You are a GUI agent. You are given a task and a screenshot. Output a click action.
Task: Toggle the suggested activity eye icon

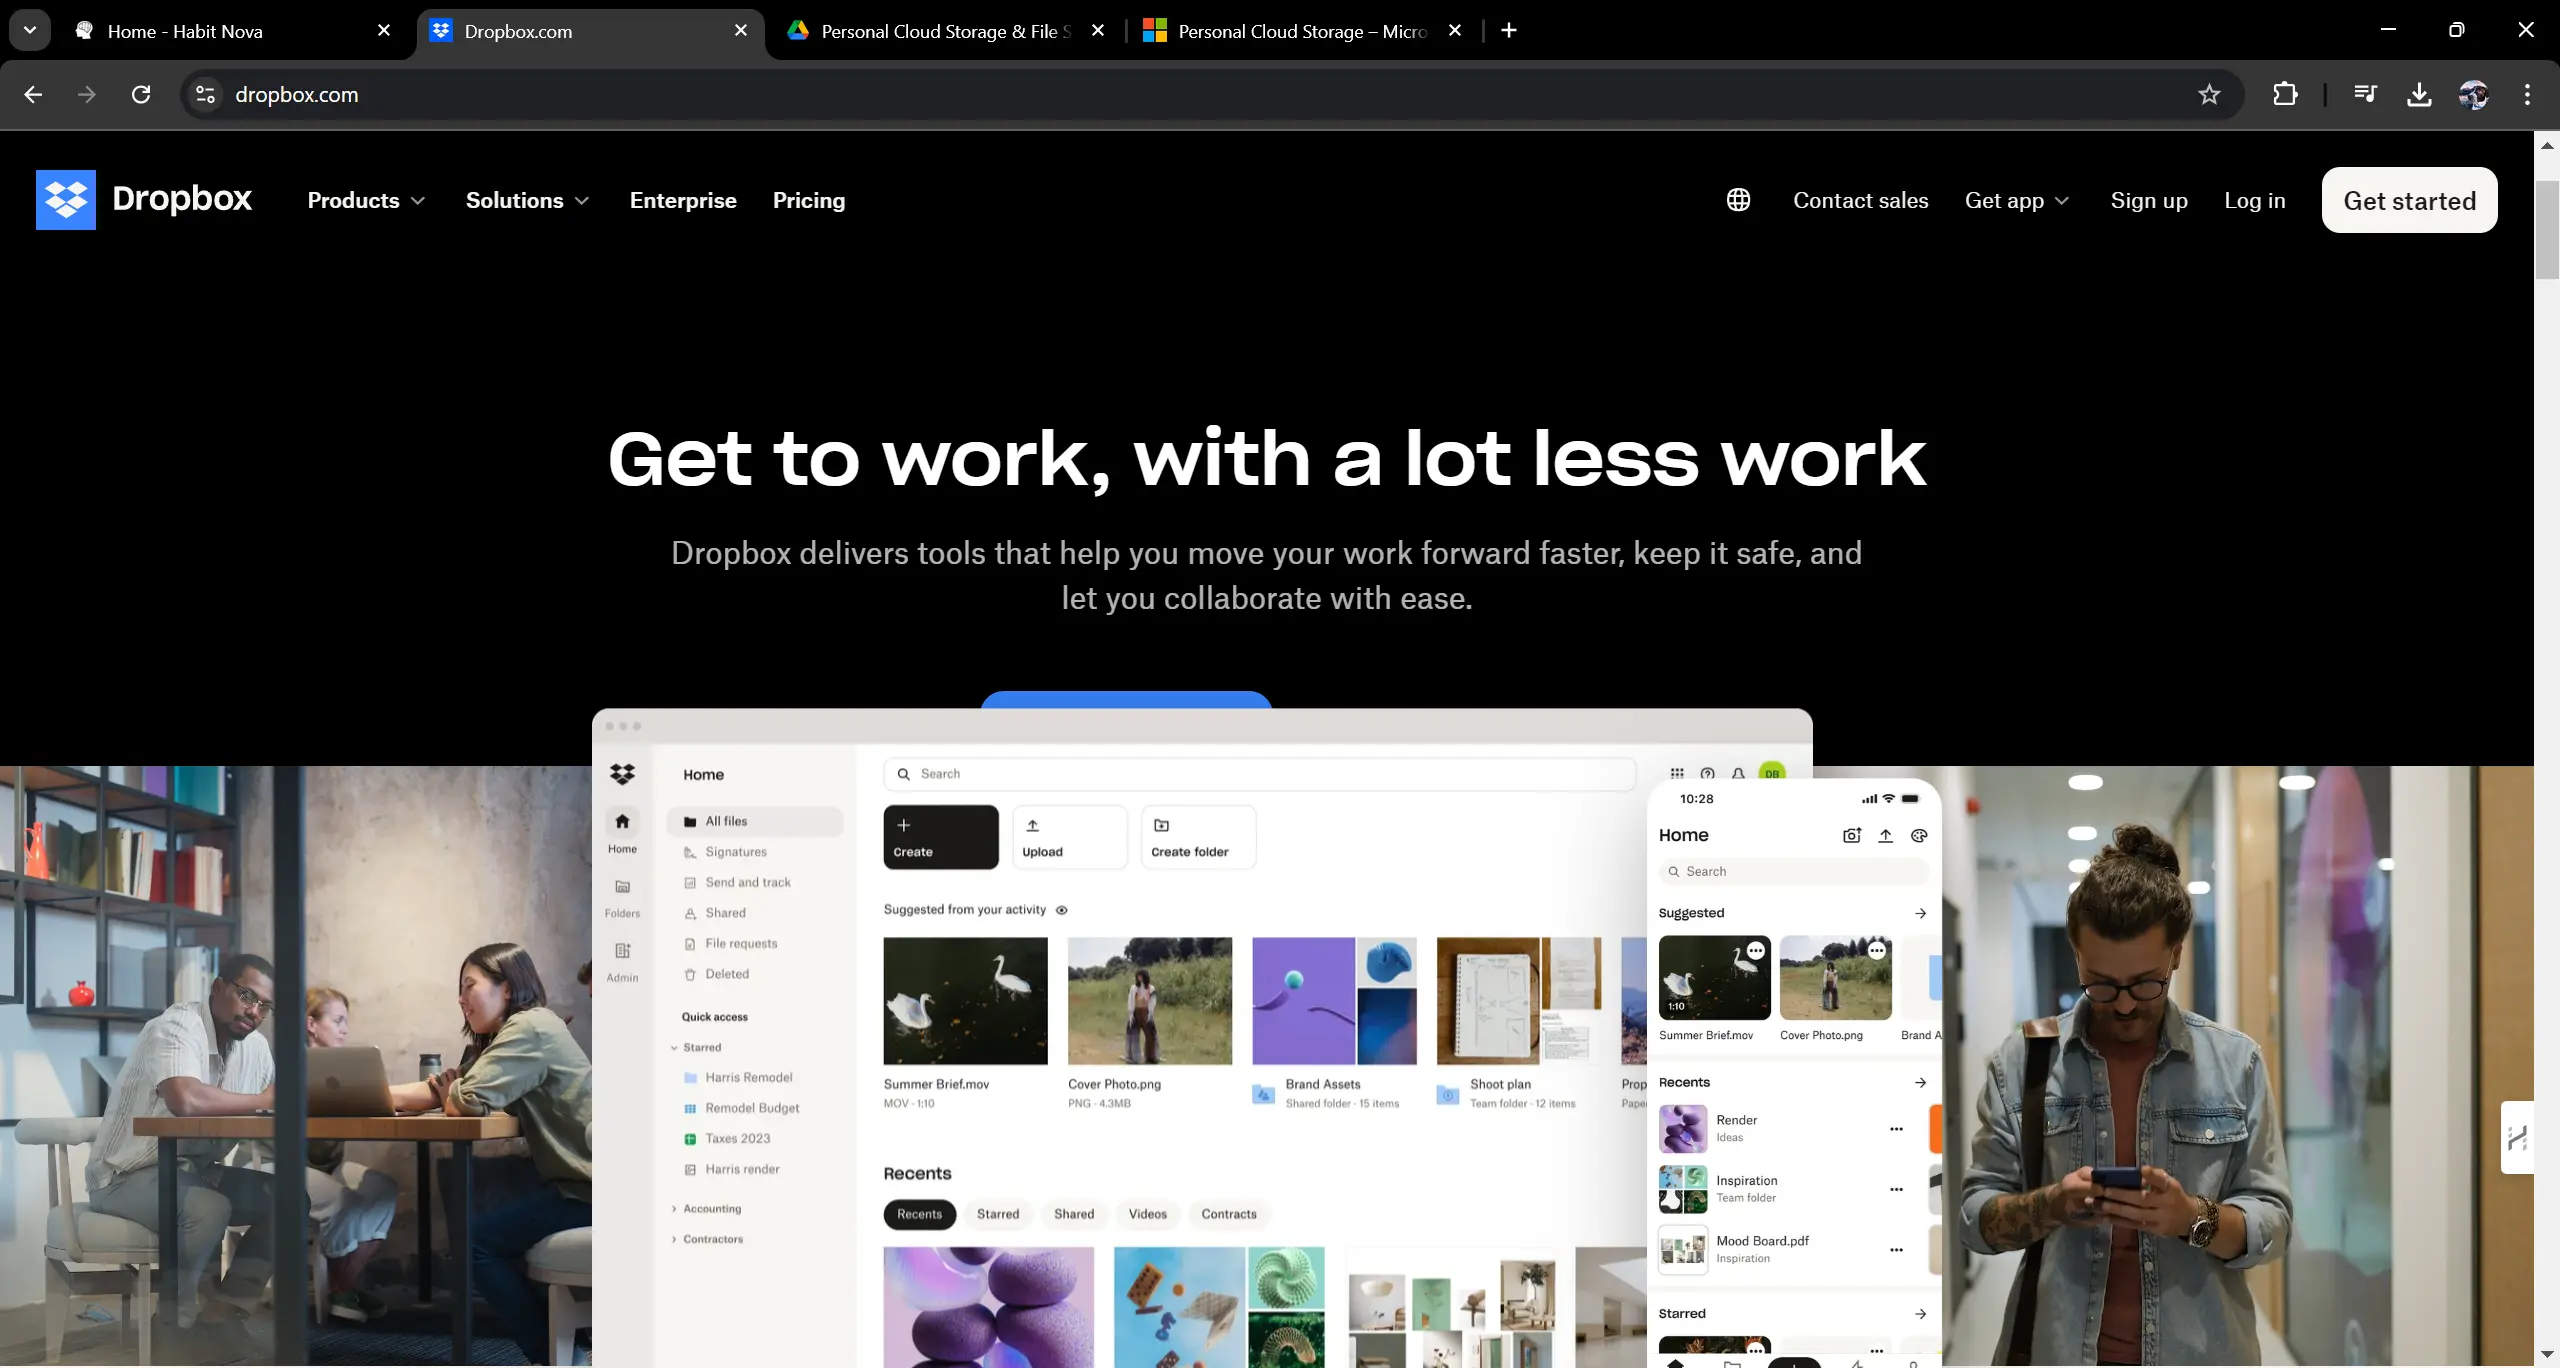[1062, 910]
